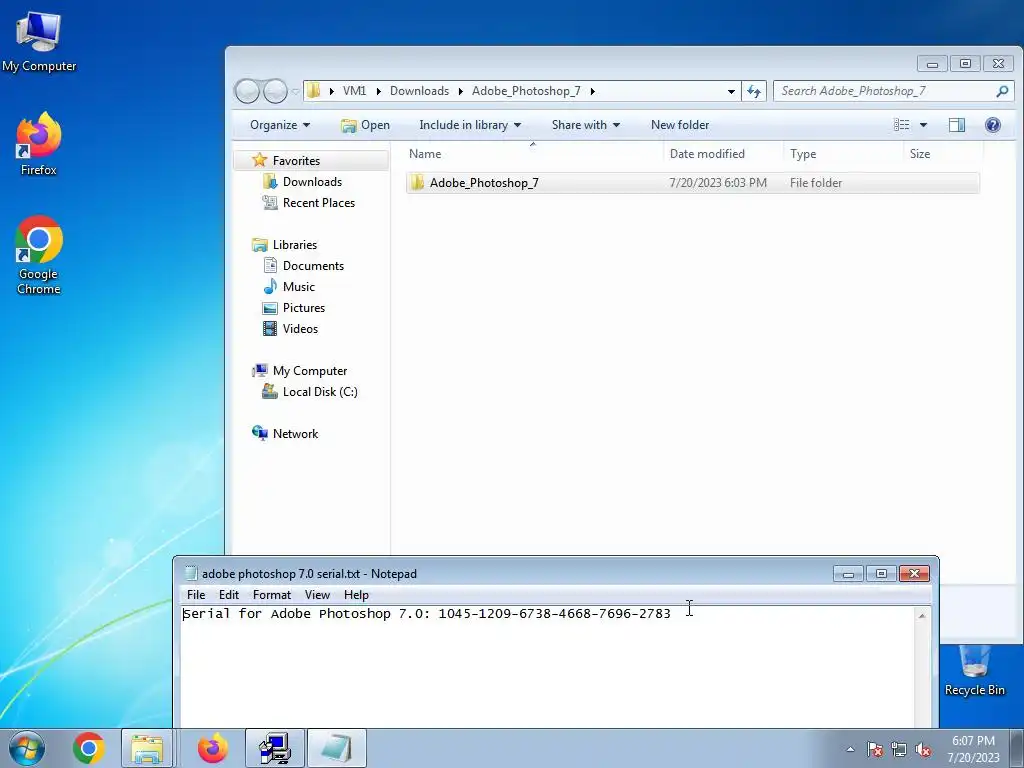The image size is (1024, 768).
Task: Open Include in library dropdown
Action: (470, 125)
